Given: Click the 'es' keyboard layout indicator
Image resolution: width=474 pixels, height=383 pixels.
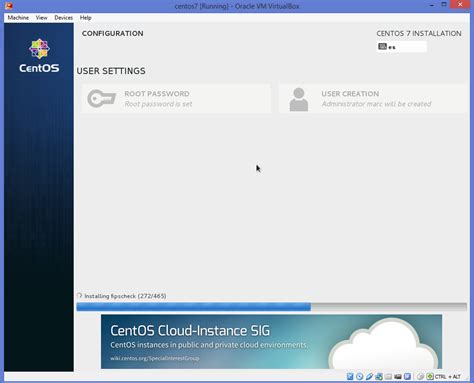Looking at the screenshot, I should pyautogui.click(x=401, y=47).
